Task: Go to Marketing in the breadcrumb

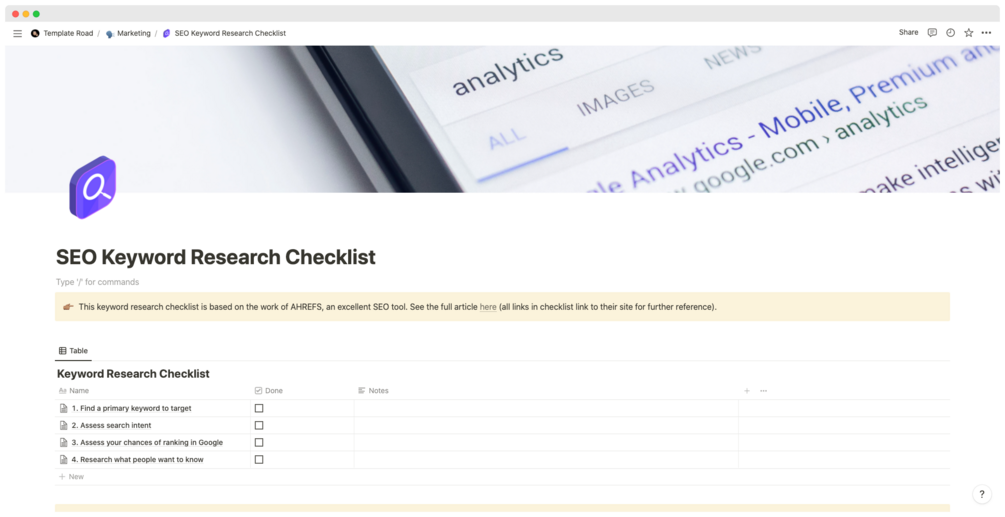Action: point(133,33)
